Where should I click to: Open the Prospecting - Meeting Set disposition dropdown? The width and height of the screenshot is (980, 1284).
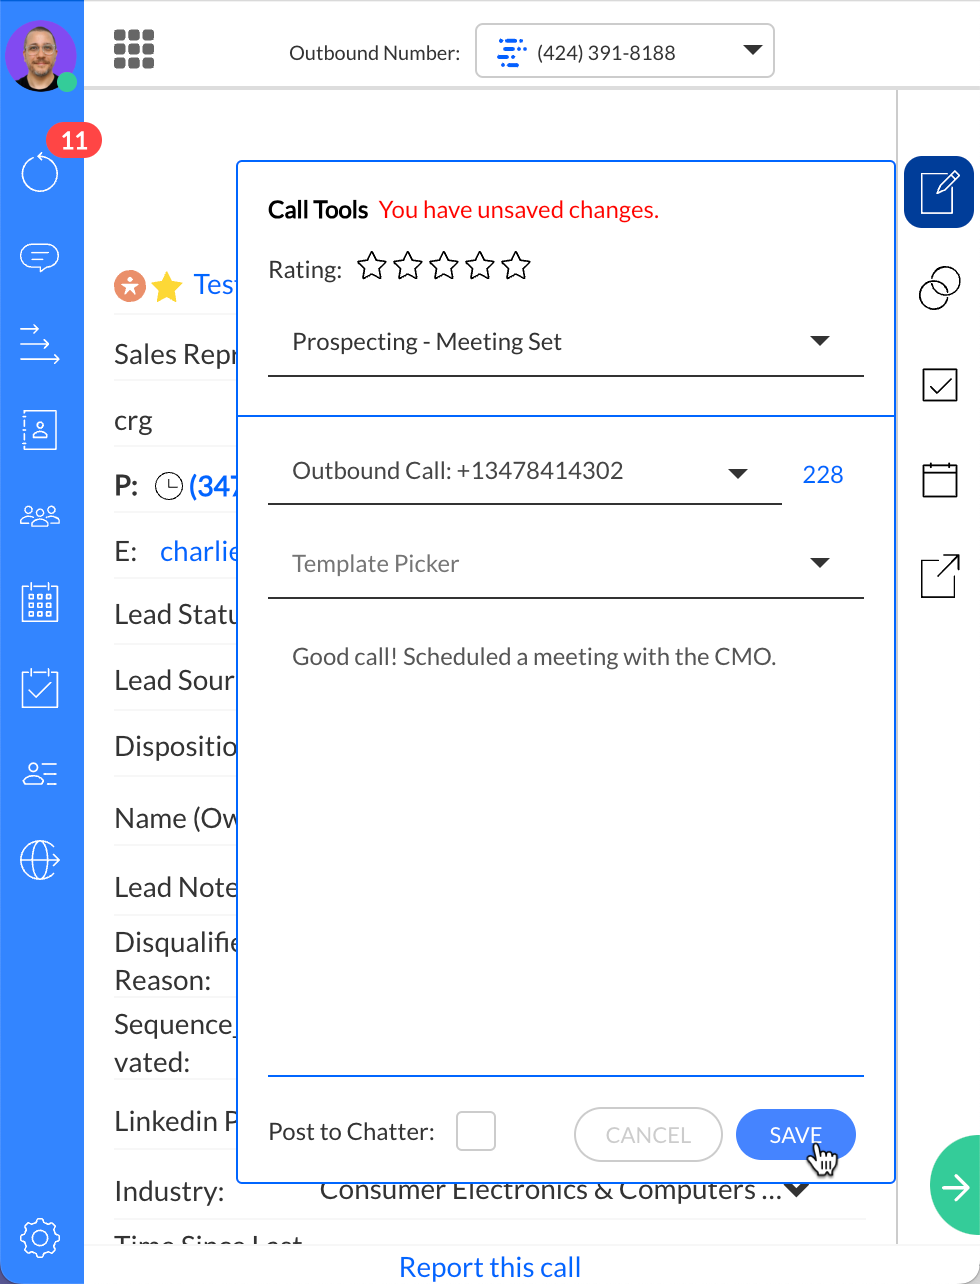[565, 342]
